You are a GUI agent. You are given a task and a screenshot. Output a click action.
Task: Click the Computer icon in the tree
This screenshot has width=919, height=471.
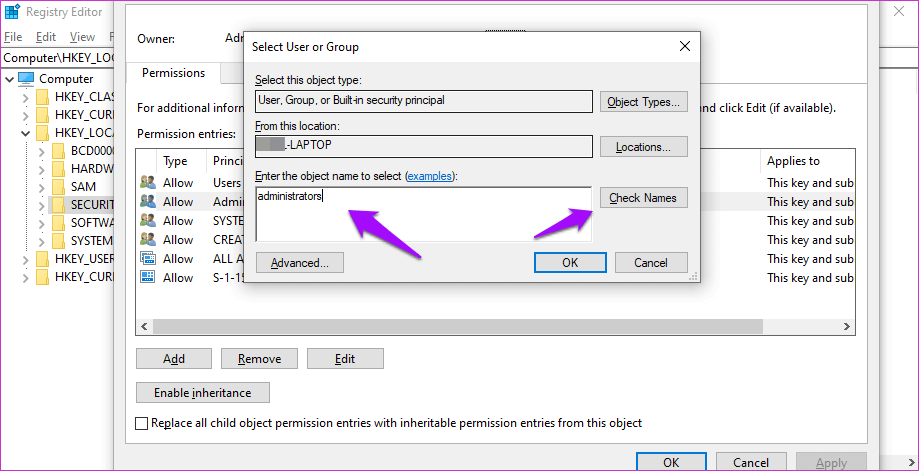26,79
